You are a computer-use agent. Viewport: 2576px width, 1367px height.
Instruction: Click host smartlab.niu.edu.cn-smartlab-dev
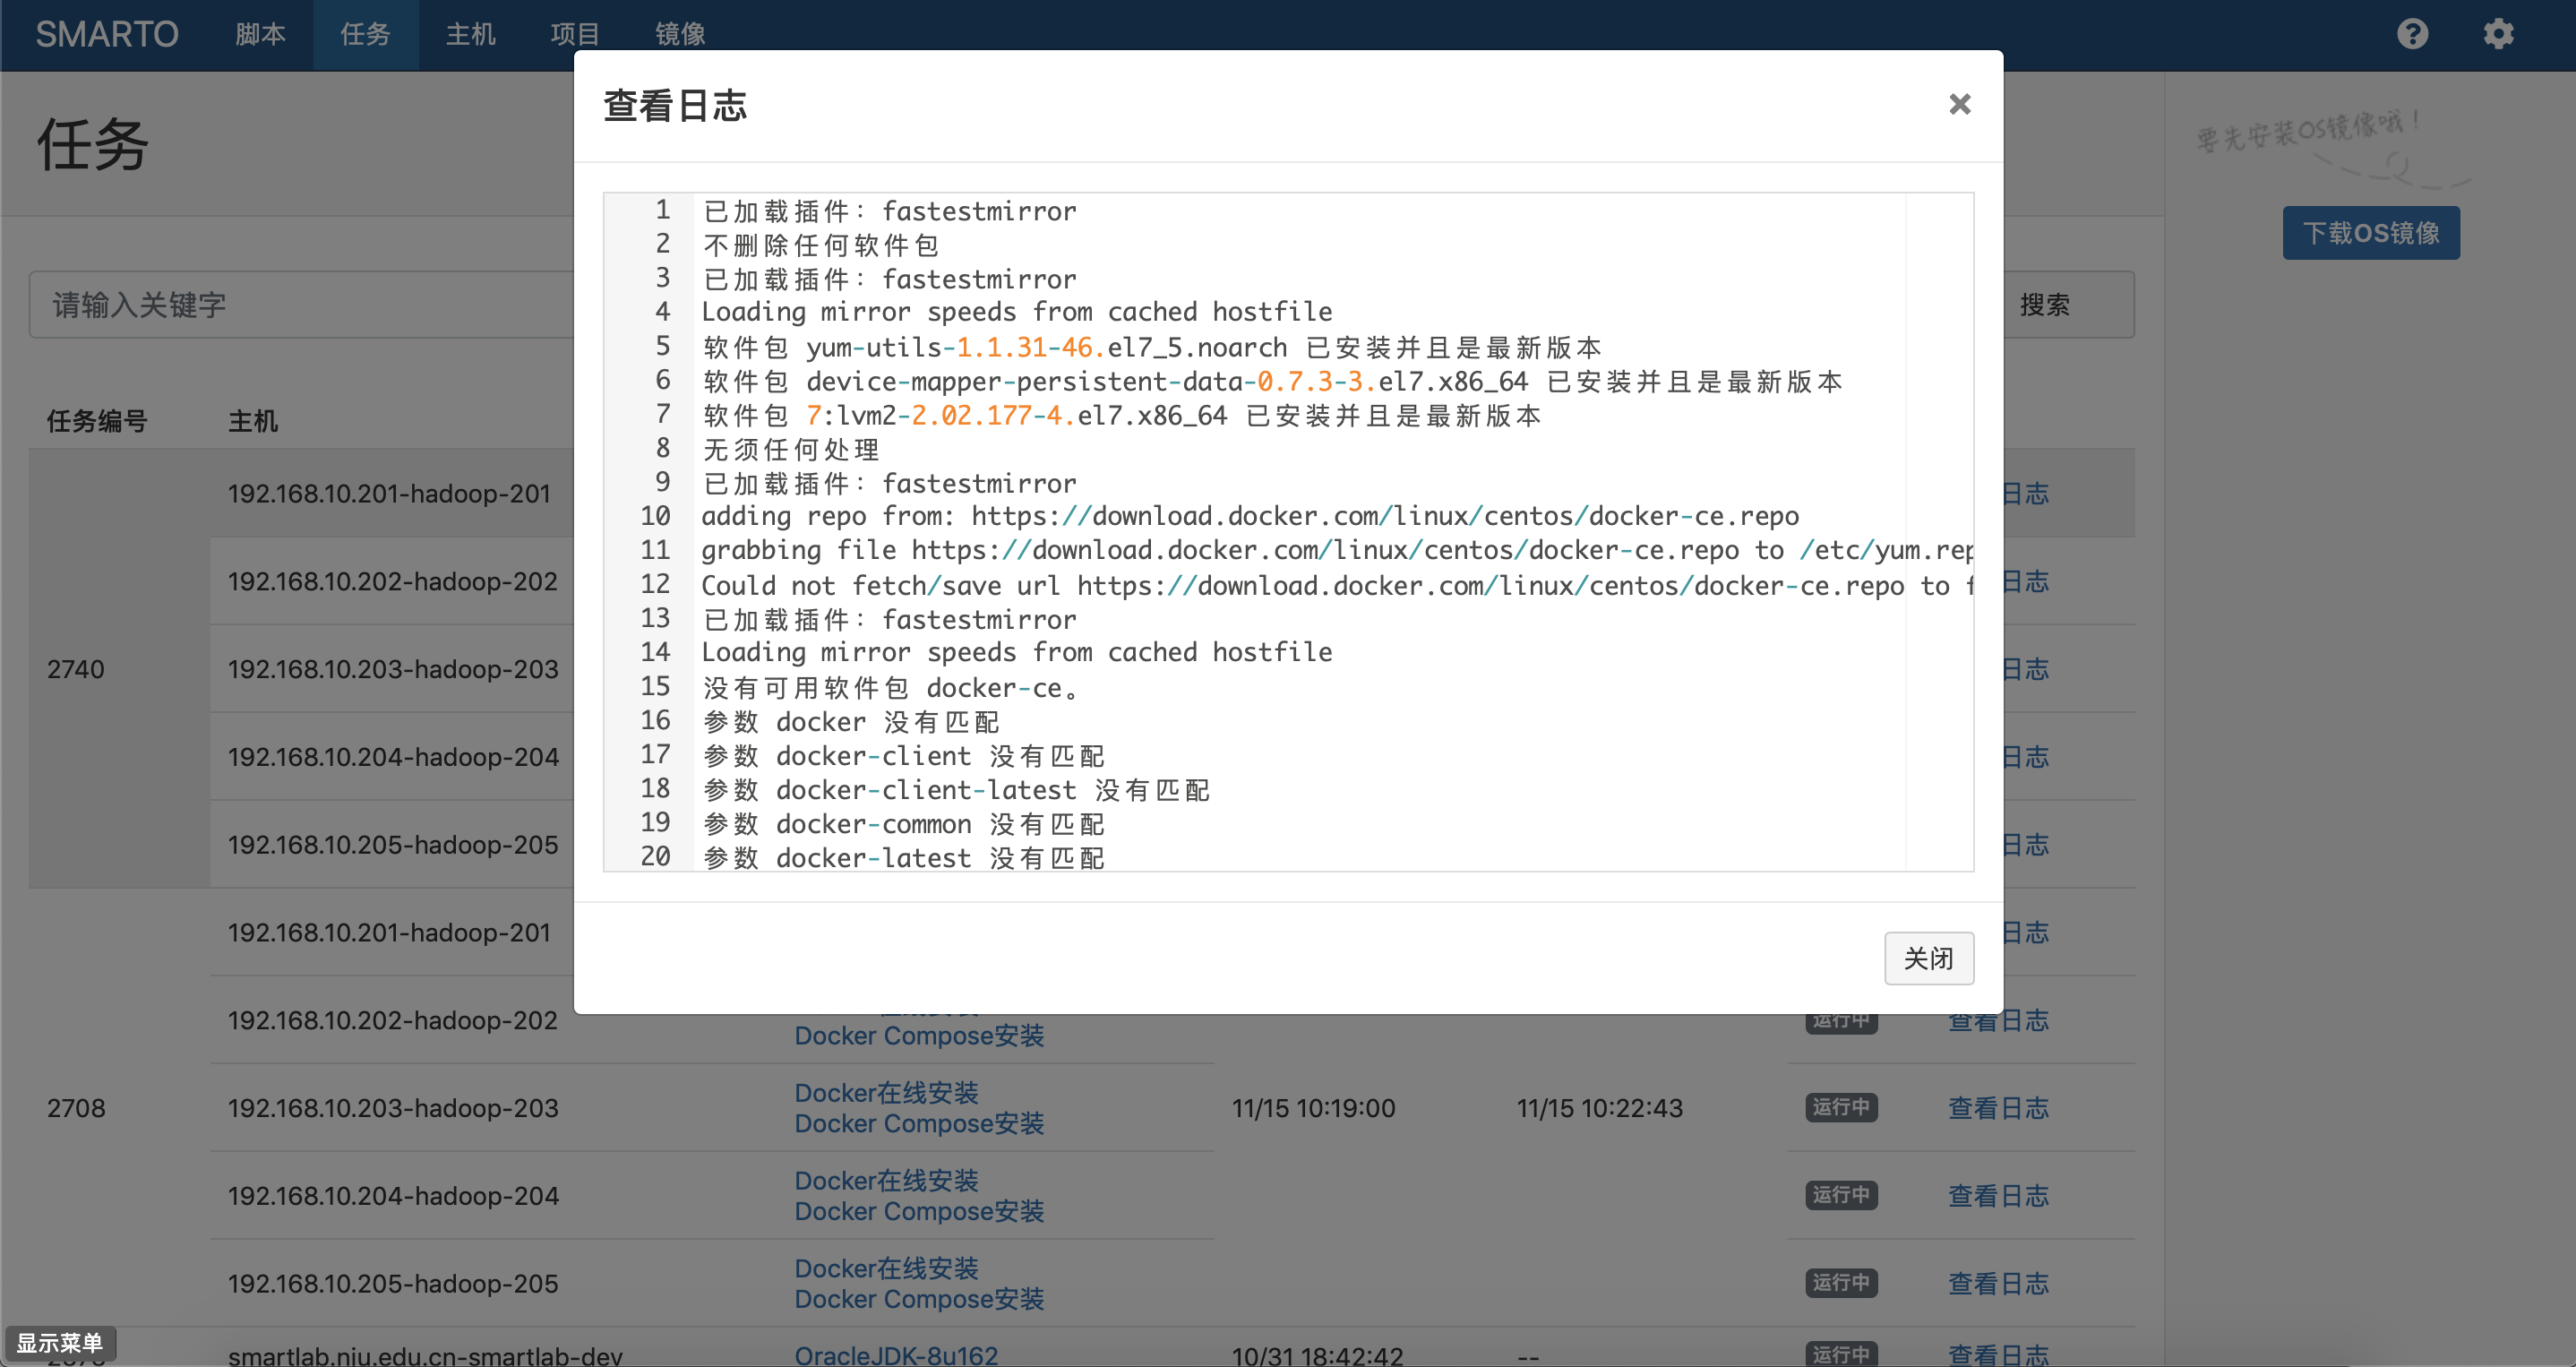click(425, 1355)
